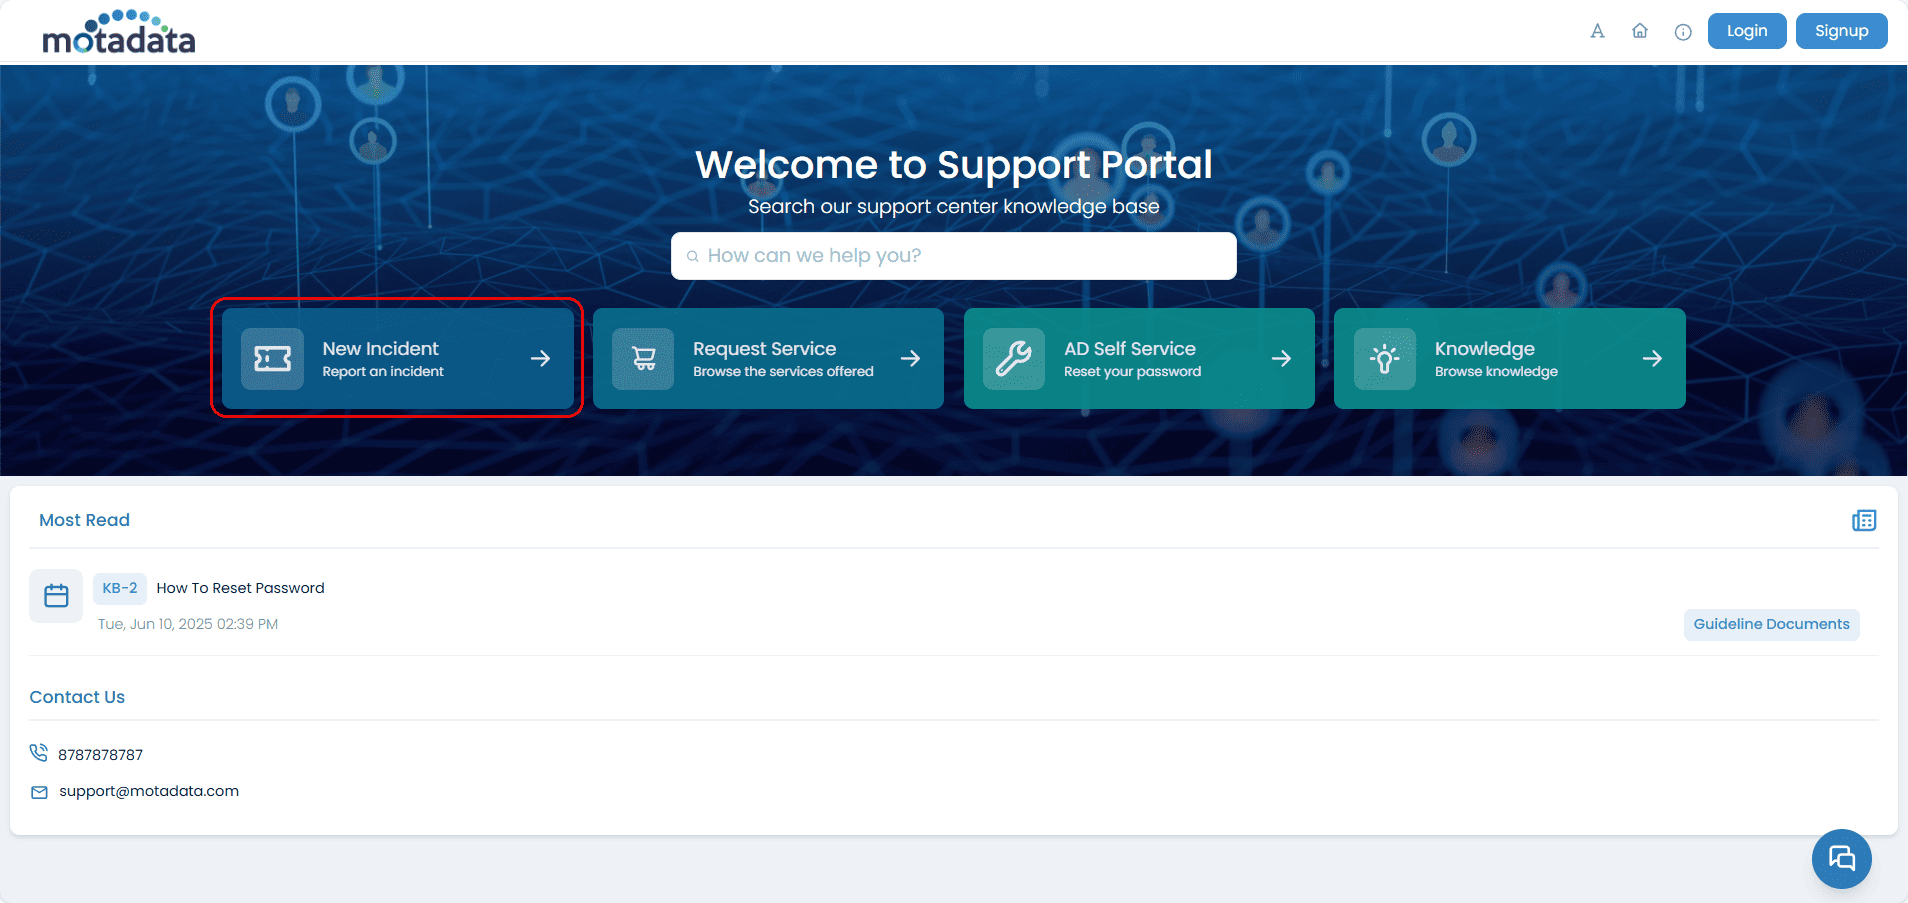Screen dimensions: 1908x903
Task: Open the info icon in the top bar
Action: tap(1683, 31)
